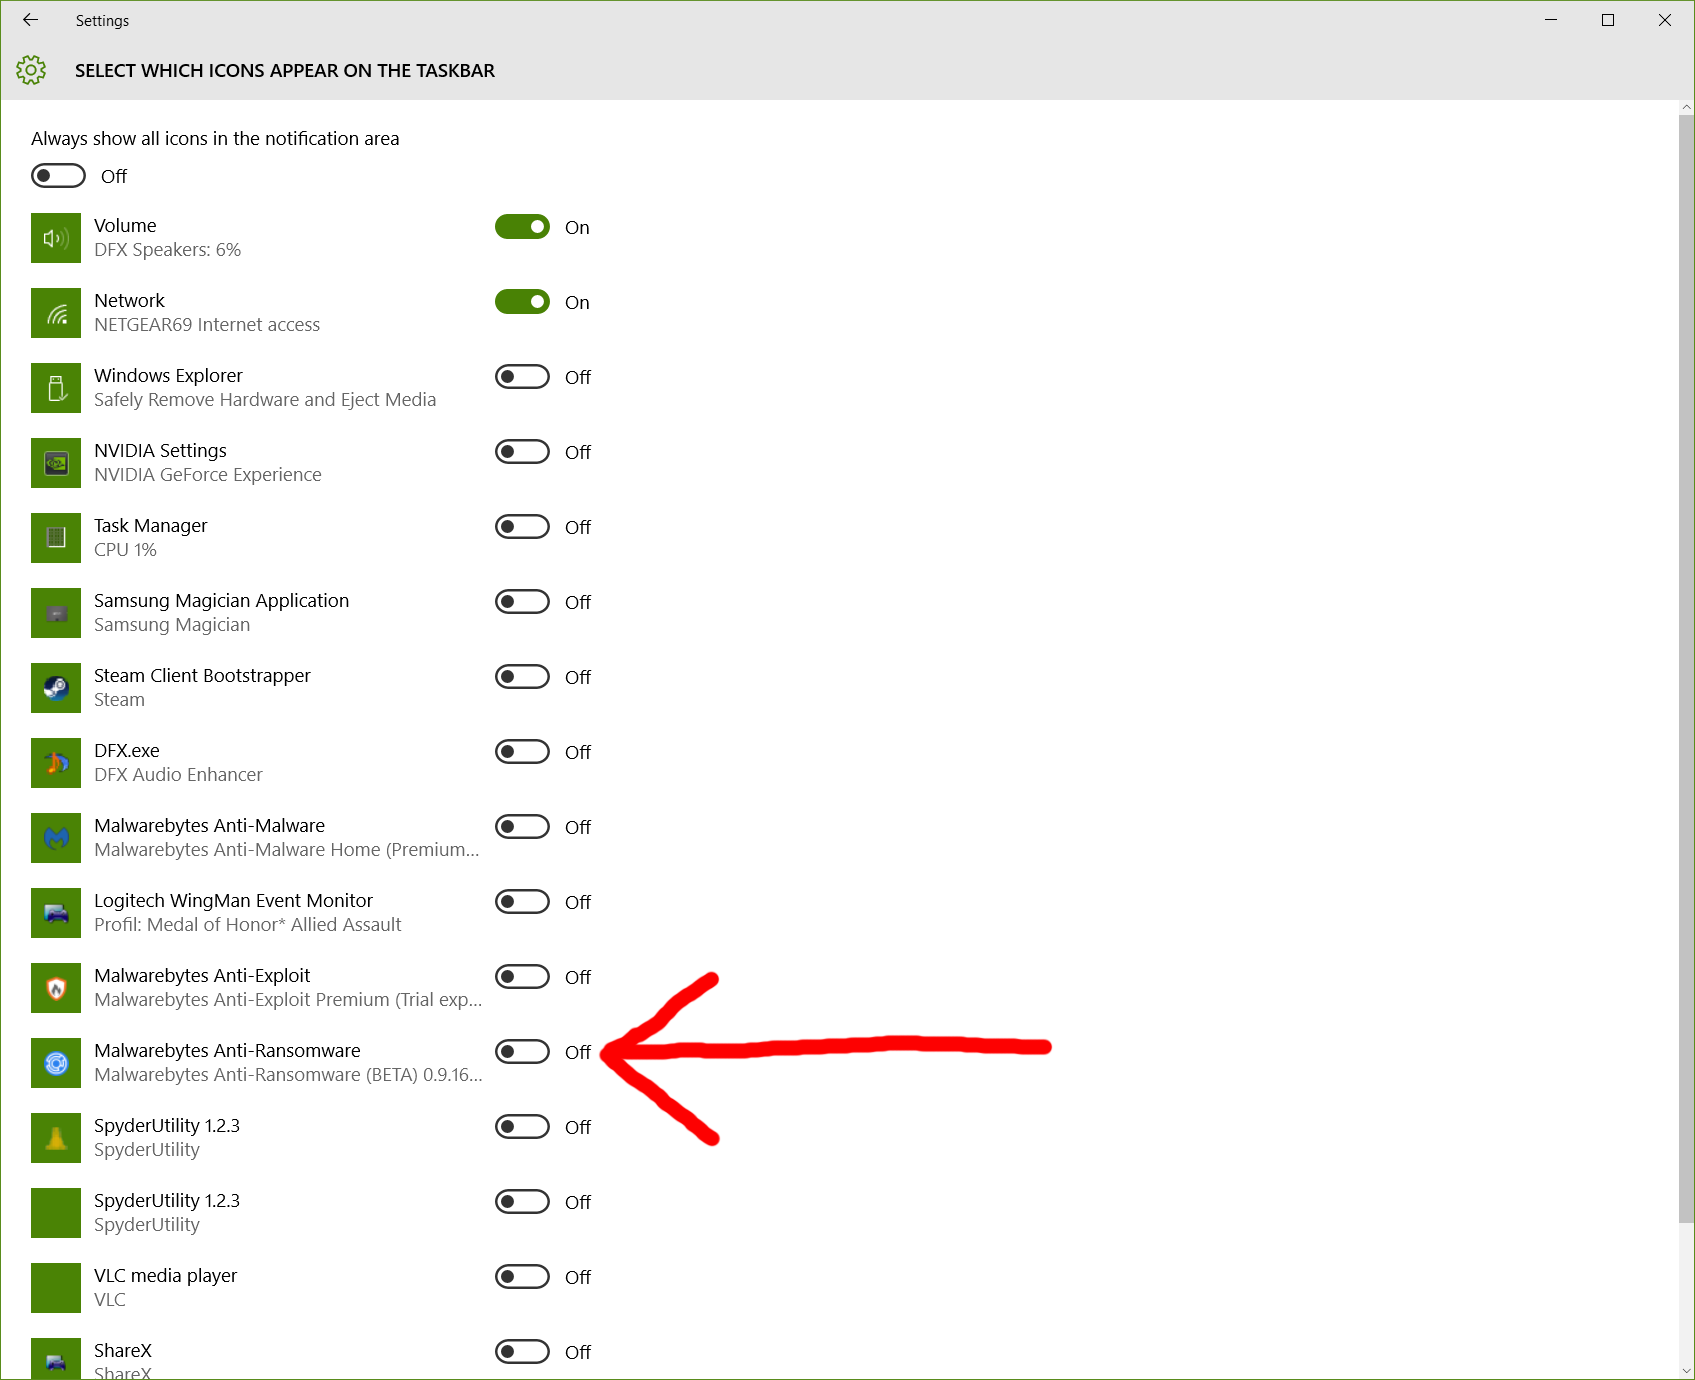Screen dimensions: 1695x1380
Task: Enable the DFX.exe toggle
Action: (x=522, y=752)
